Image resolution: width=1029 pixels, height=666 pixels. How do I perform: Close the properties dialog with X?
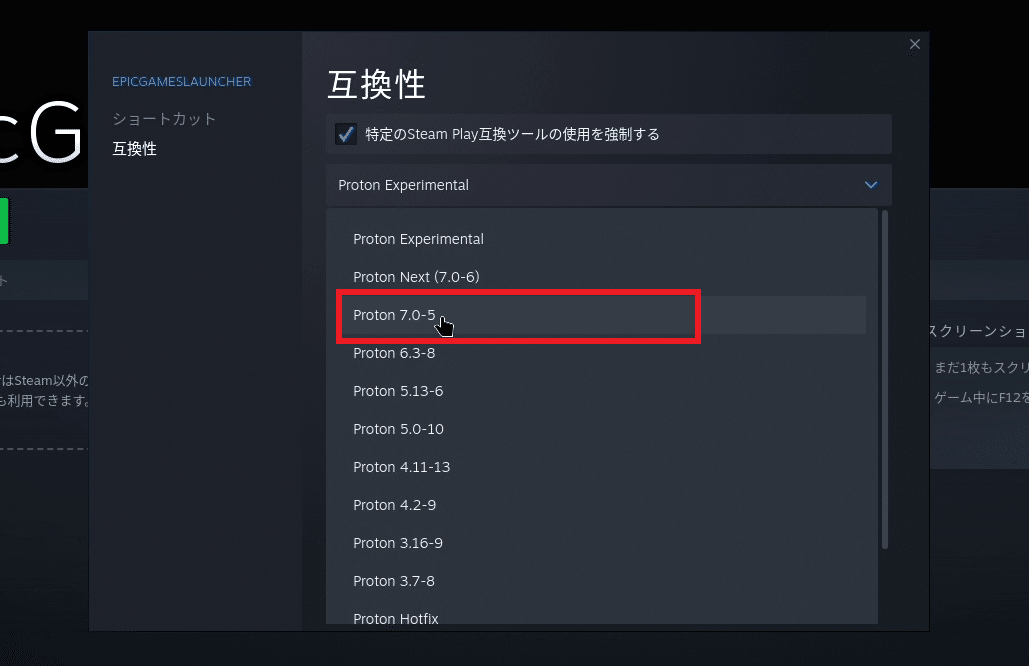click(x=915, y=44)
